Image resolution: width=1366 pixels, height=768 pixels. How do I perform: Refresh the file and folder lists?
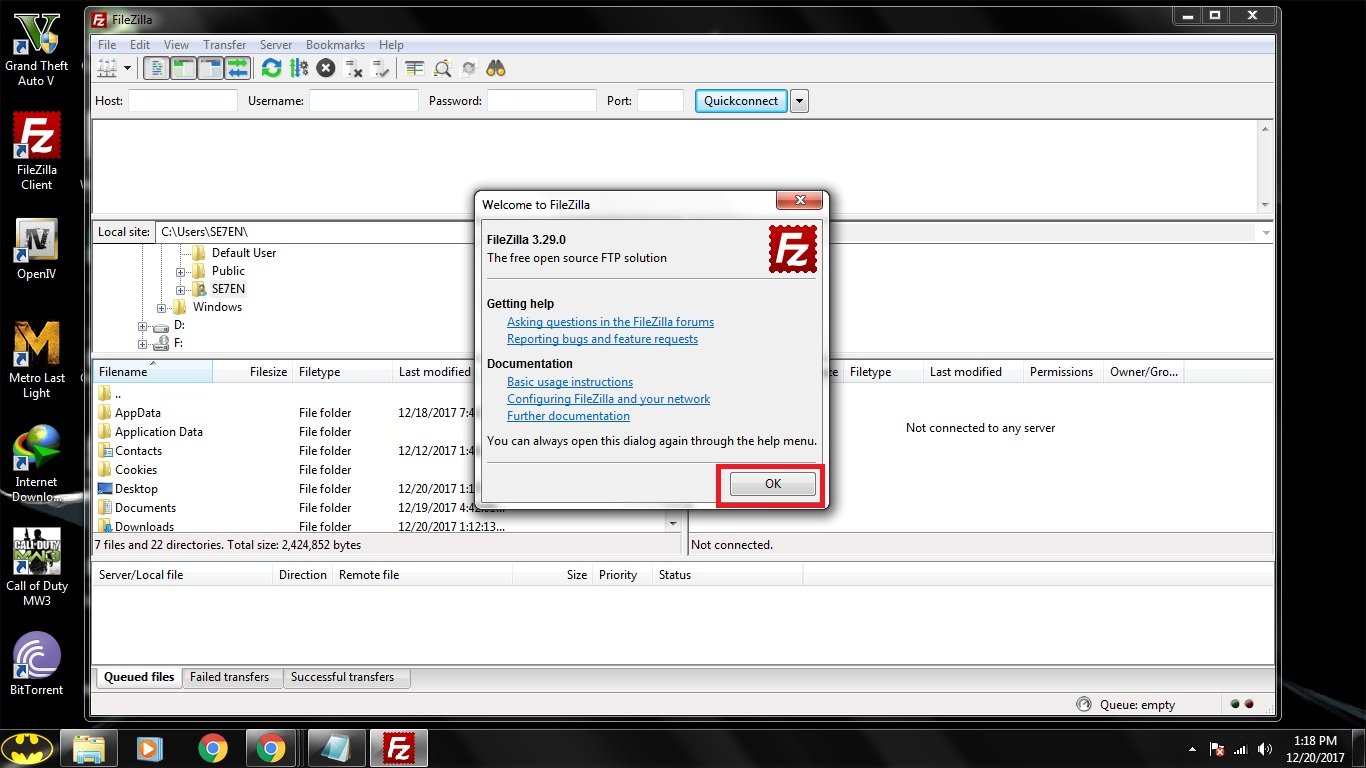tap(271, 68)
